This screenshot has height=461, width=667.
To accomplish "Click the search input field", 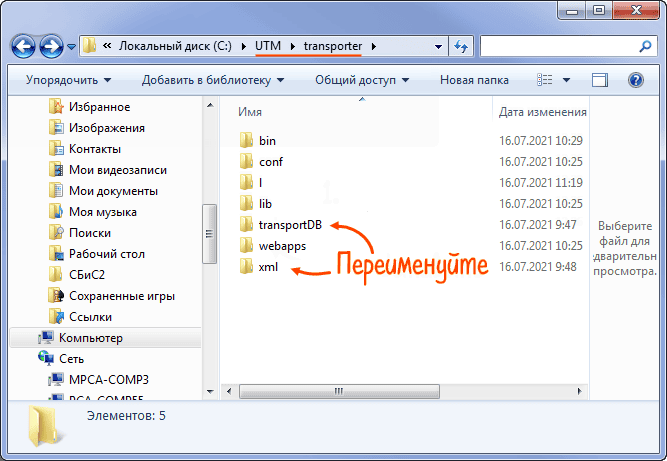I will pos(560,46).
